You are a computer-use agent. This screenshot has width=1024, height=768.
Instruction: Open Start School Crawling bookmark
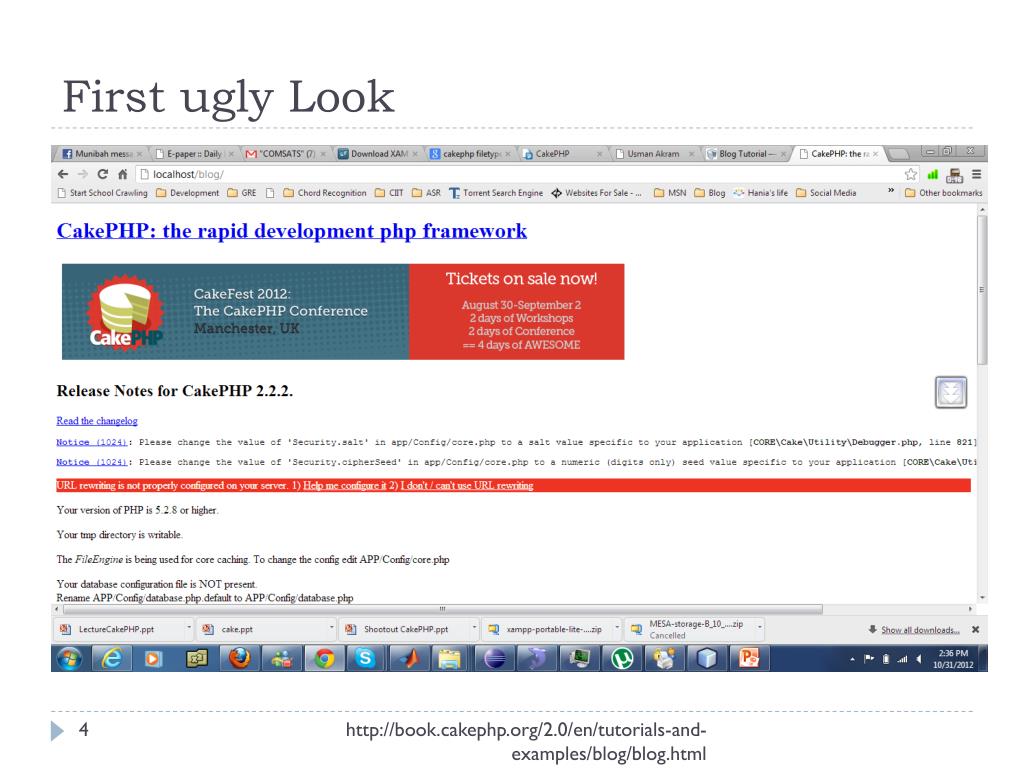(x=103, y=193)
